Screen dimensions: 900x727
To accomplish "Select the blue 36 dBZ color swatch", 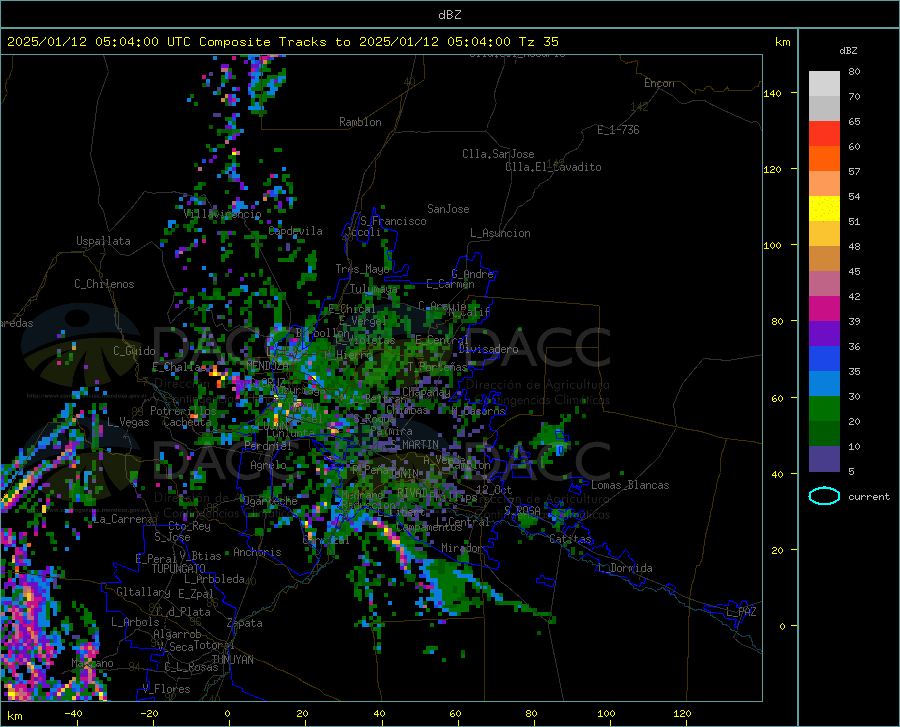I will (824, 359).
